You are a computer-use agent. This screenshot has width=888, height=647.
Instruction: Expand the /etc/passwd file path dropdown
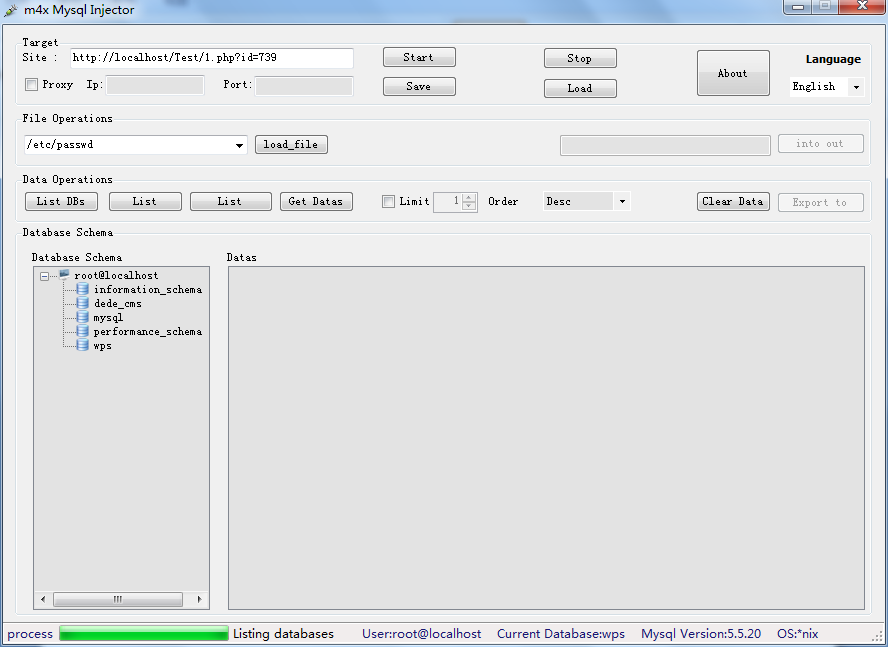240,145
